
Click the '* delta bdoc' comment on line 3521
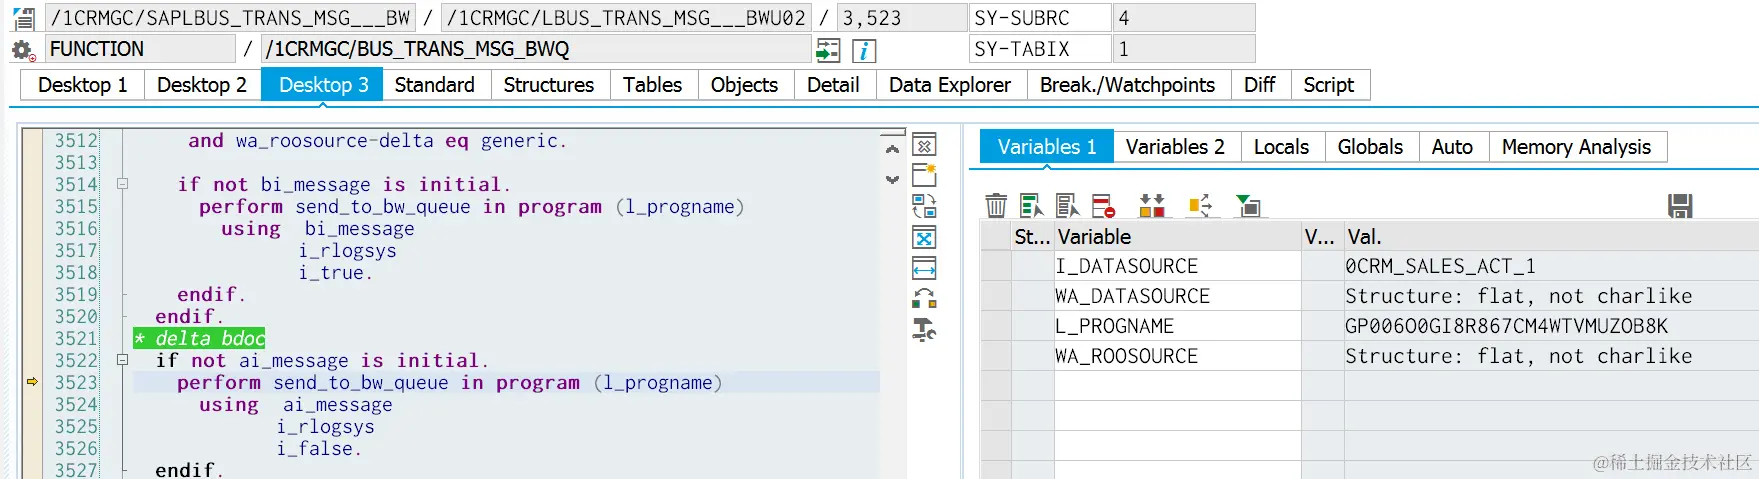click(199, 338)
